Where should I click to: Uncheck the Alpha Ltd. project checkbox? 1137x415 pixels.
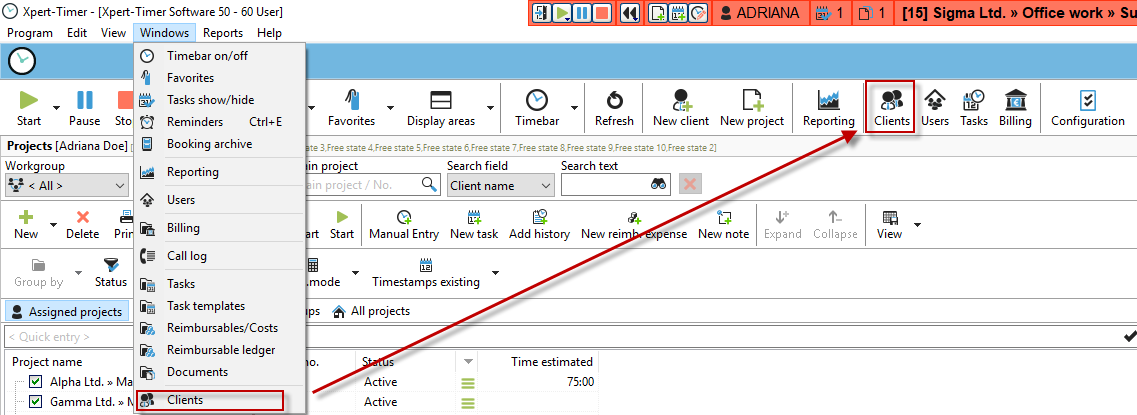tap(36, 382)
